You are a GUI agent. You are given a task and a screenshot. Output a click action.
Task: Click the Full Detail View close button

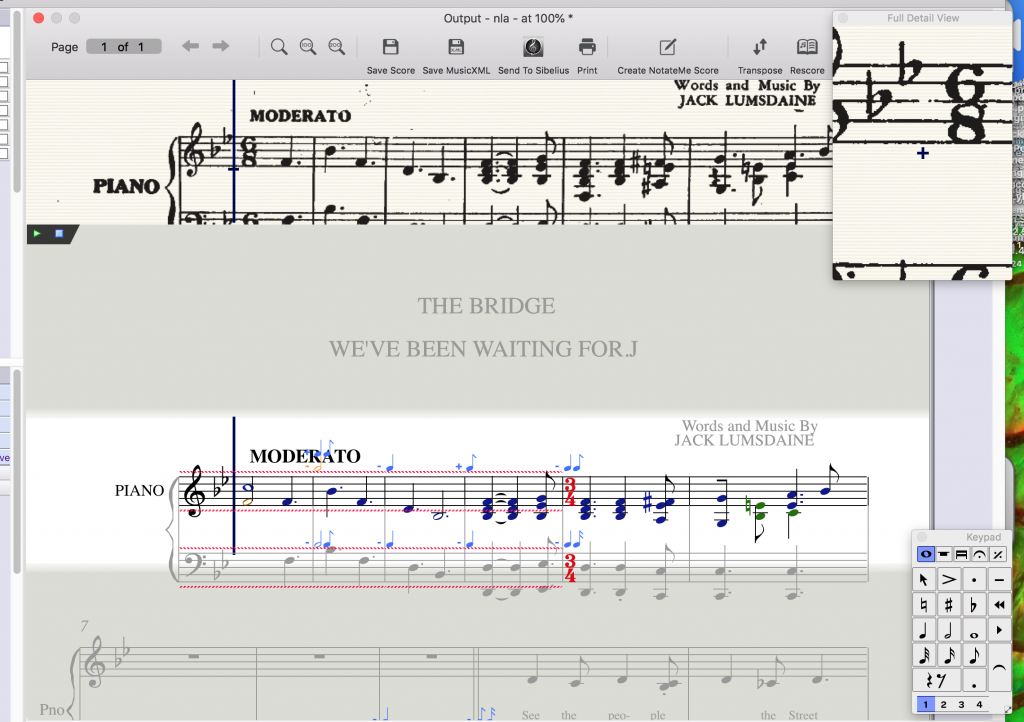click(843, 18)
